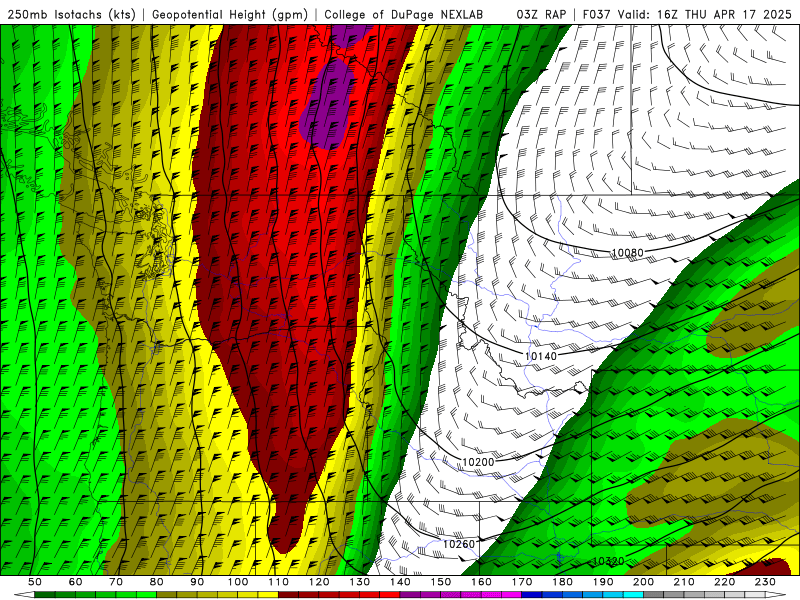
Task: Click the 150 value on the legend scale
Action: 441,582
